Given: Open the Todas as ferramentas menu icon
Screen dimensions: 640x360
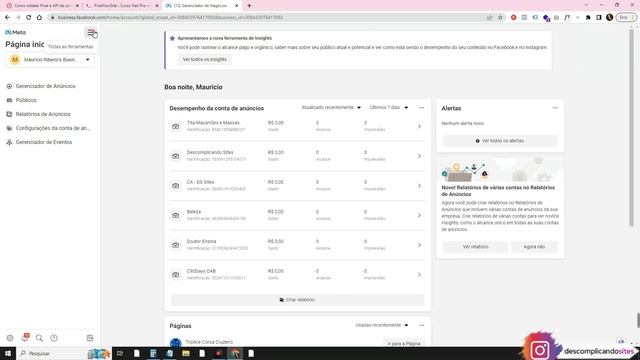Looking at the screenshot, I should [91, 33].
